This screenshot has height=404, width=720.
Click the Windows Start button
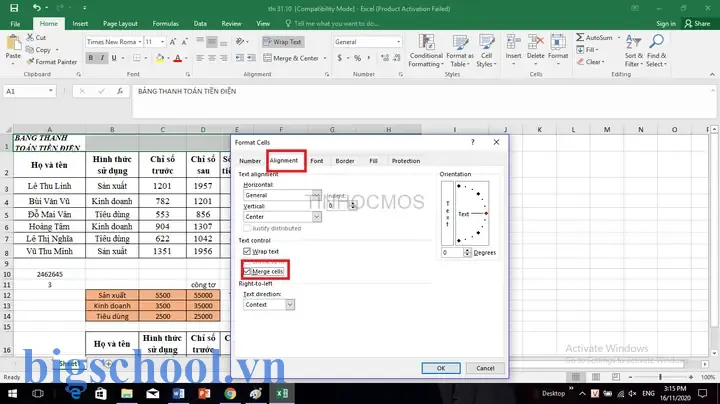pyautogui.click(x=12, y=393)
